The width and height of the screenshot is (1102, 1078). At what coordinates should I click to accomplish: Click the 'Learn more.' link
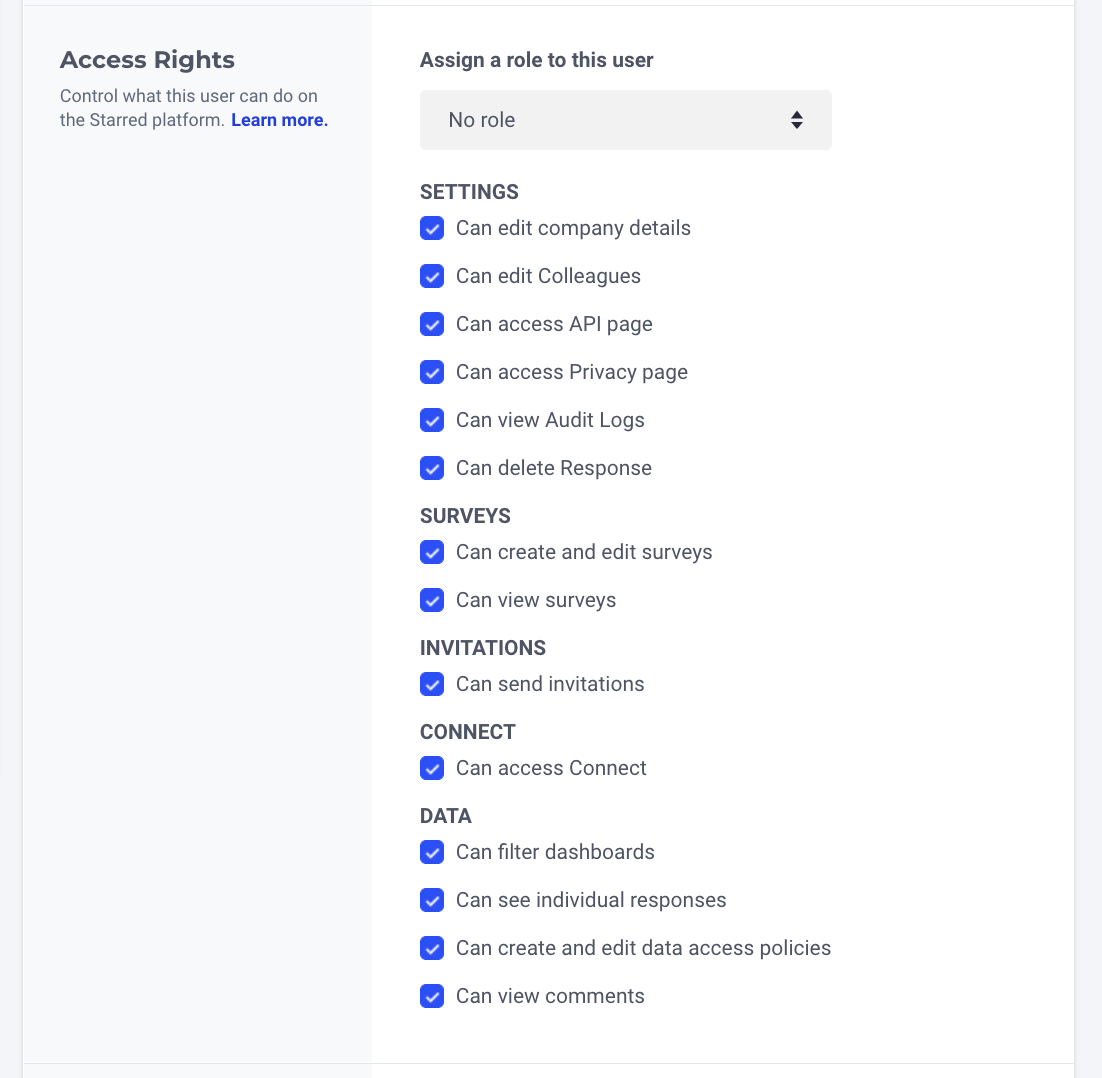[279, 120]
